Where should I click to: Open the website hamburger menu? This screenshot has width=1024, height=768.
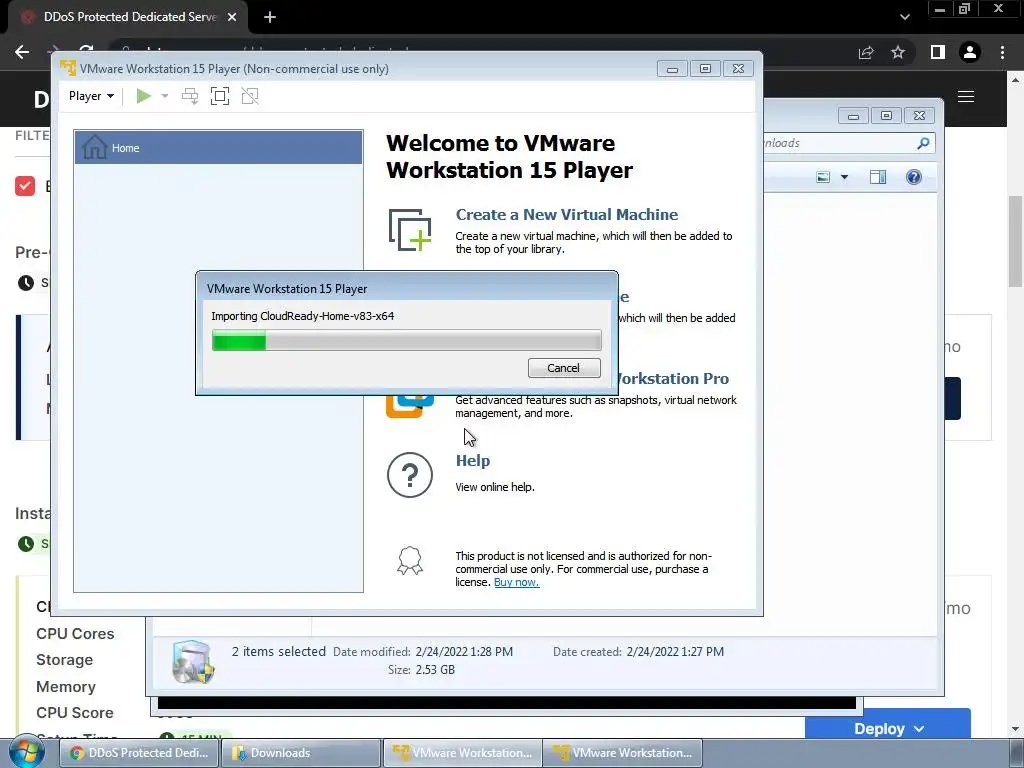point(966,97)
